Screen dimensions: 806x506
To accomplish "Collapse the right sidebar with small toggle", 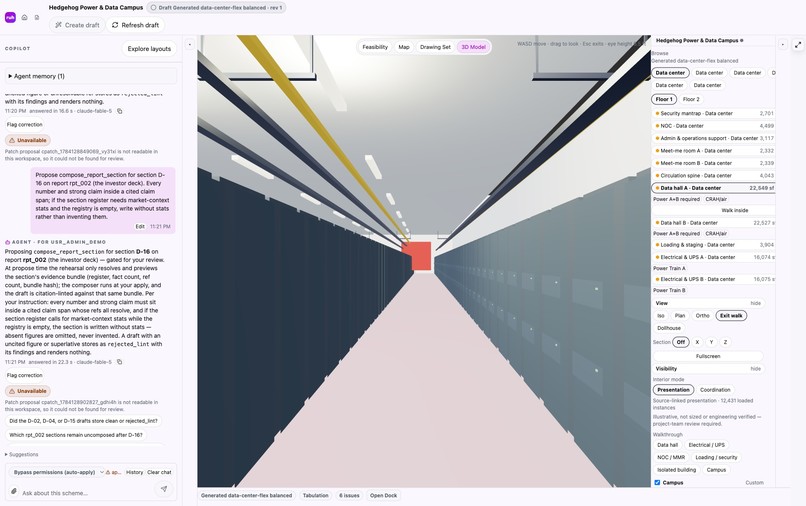I will (x=782, y=45).
